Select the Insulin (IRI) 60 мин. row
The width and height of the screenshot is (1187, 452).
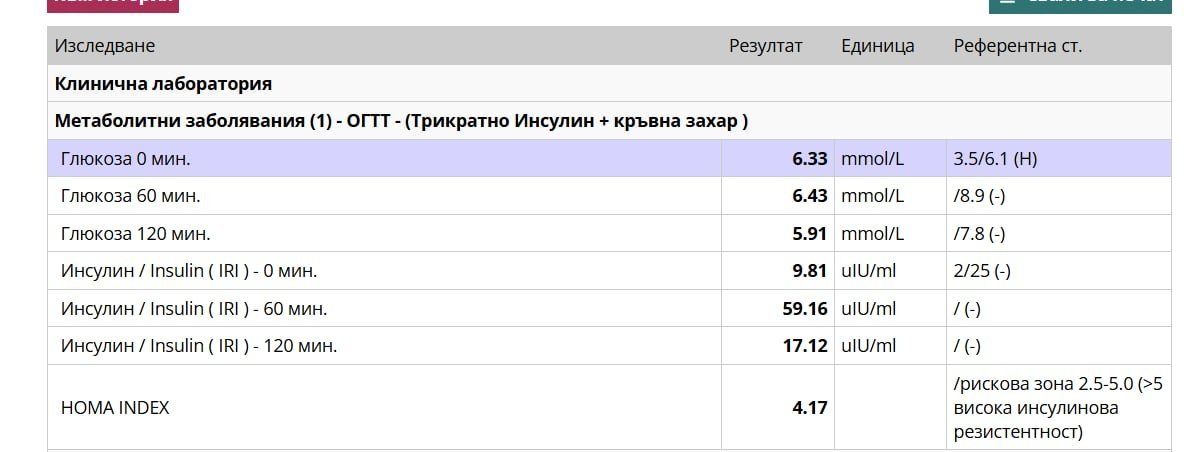(609, 308)
